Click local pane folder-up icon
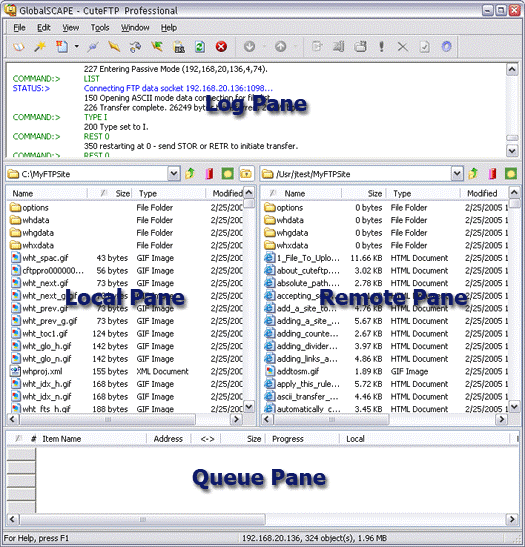This screenshot has width=525, height=547. pyautogui.click(x=246, y=173)
